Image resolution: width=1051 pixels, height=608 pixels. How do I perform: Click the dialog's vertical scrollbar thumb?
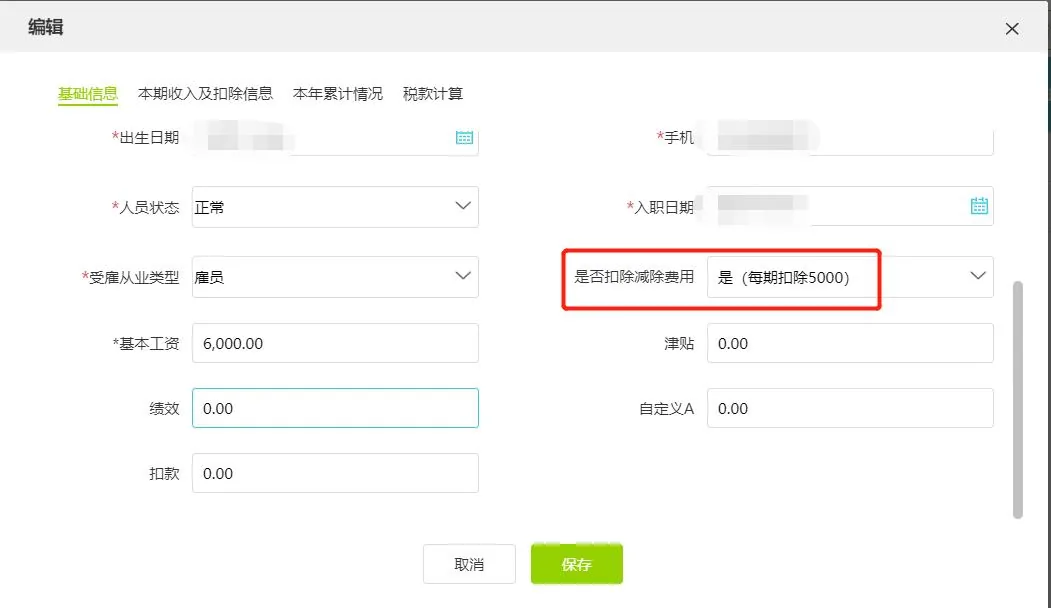coord(1017,400)
